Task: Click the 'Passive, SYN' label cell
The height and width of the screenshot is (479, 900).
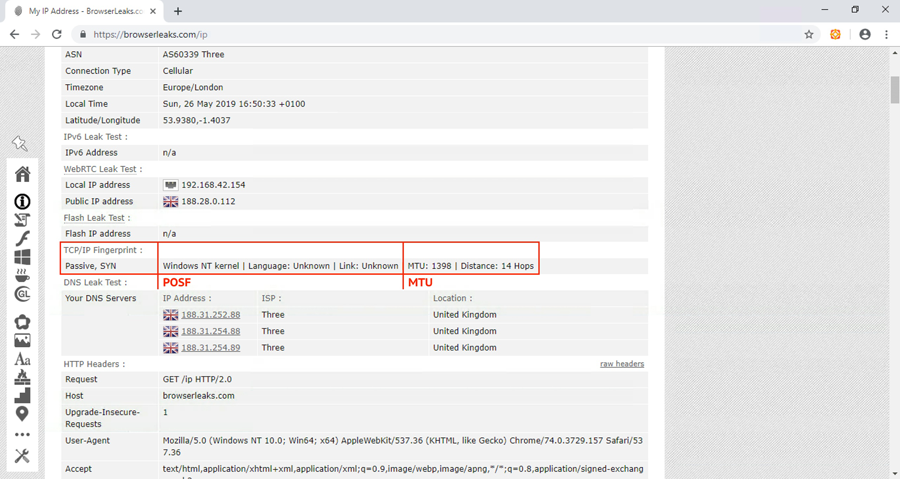Action: pyautogui.click(x=91, y=266)
